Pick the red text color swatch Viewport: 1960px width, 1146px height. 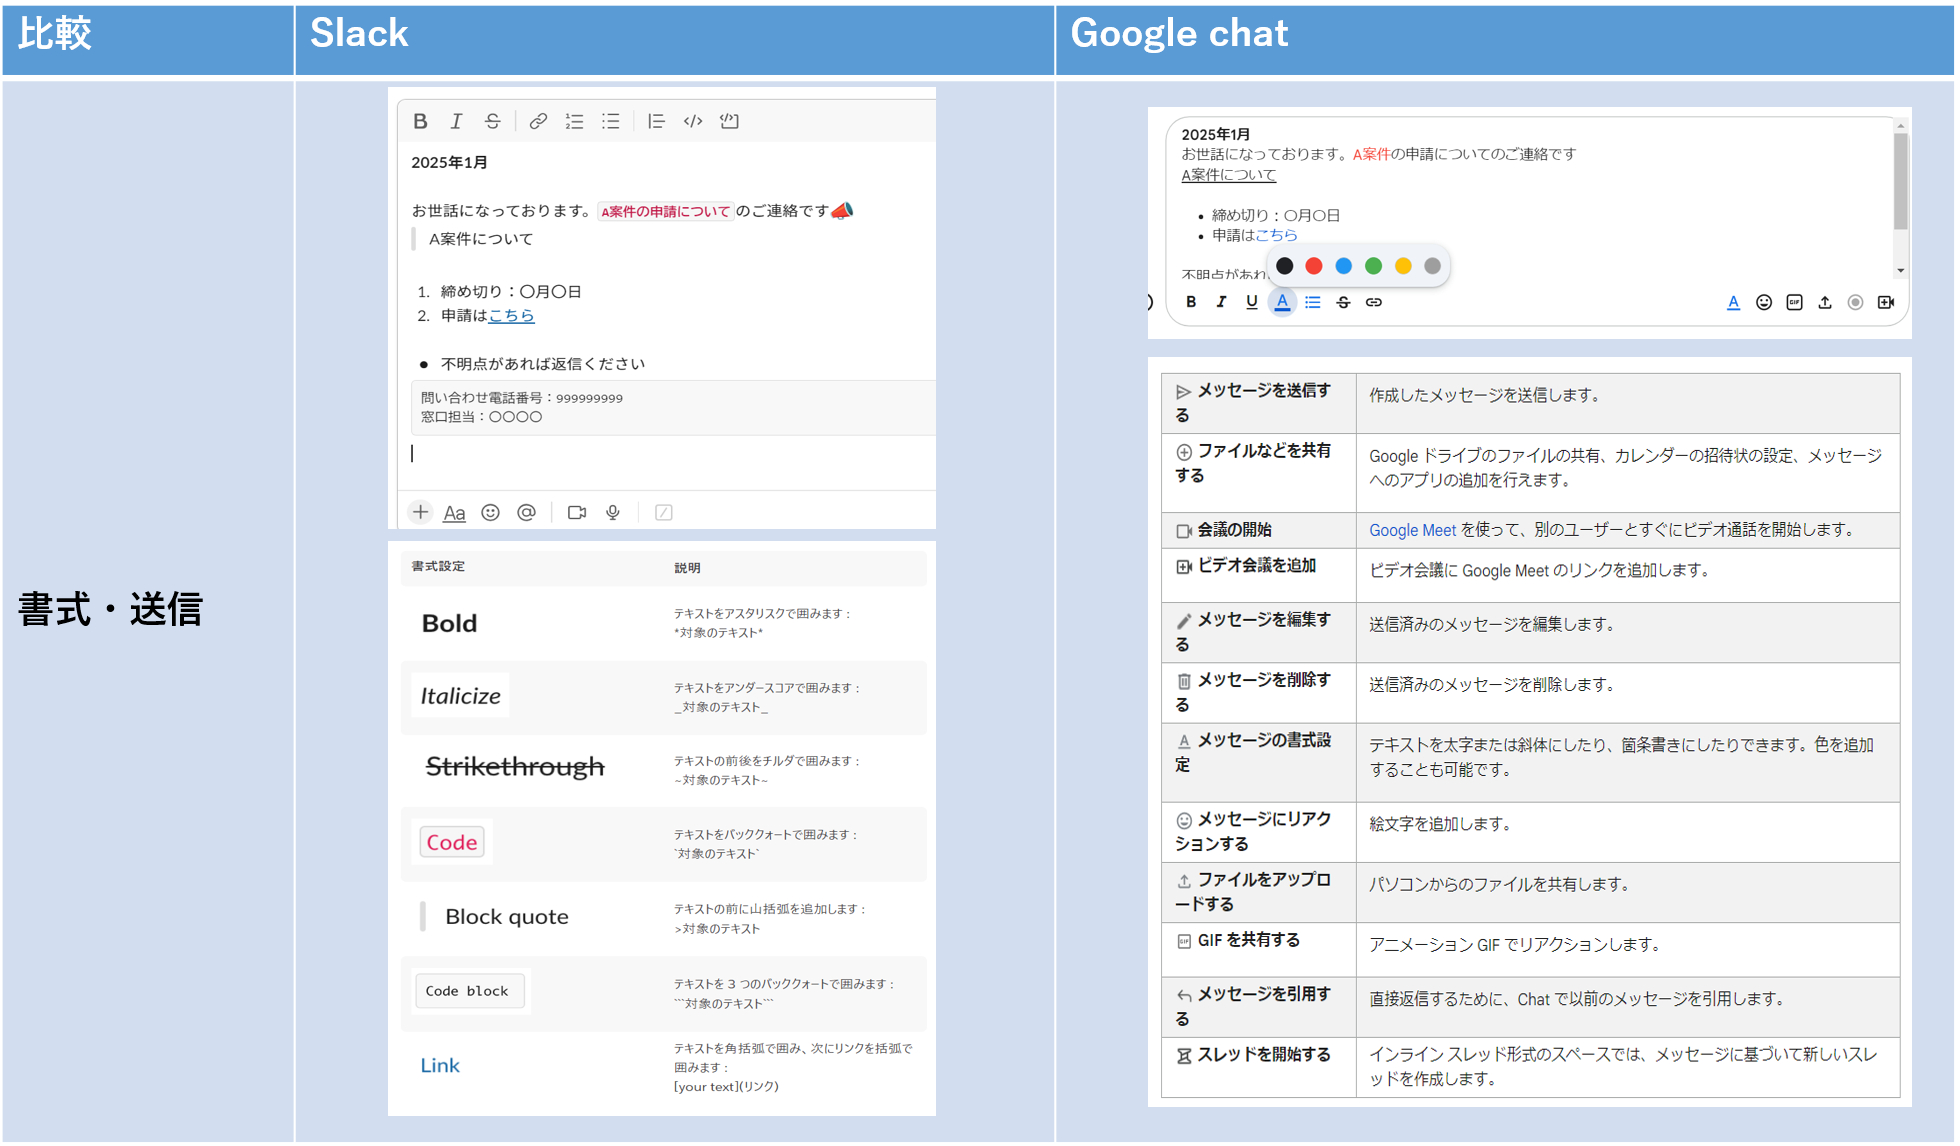[1314, 266]
